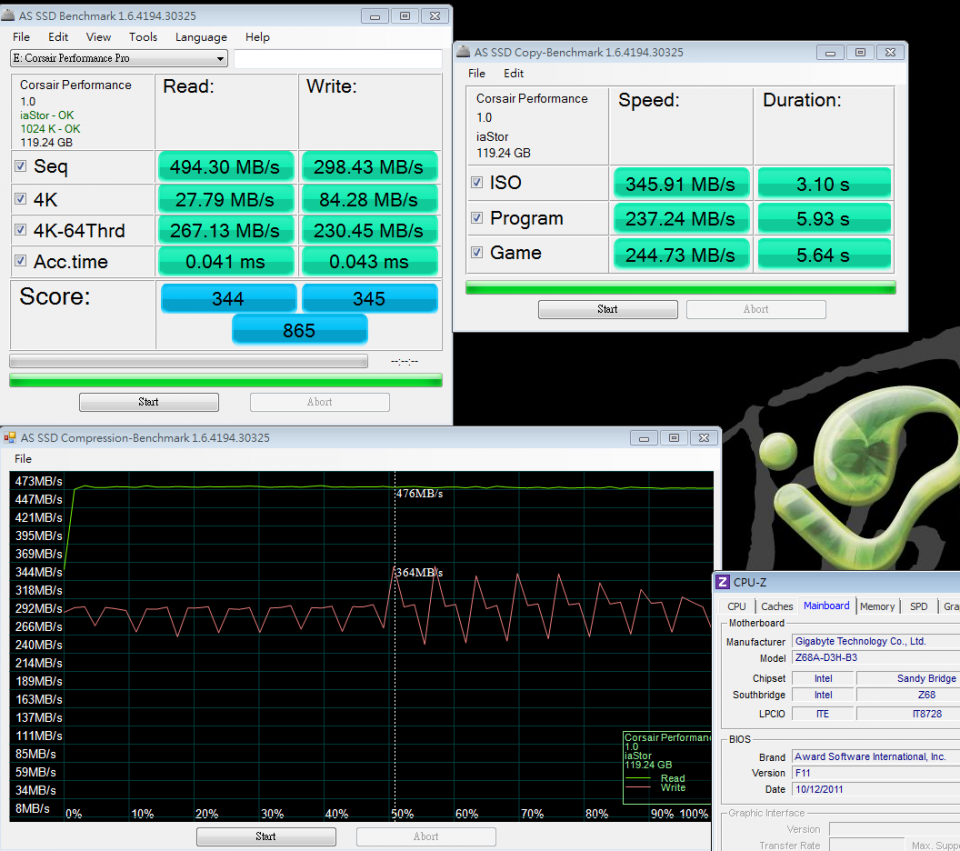Open the Tools menu
The image size is (960, 851).
click(143, 37)
